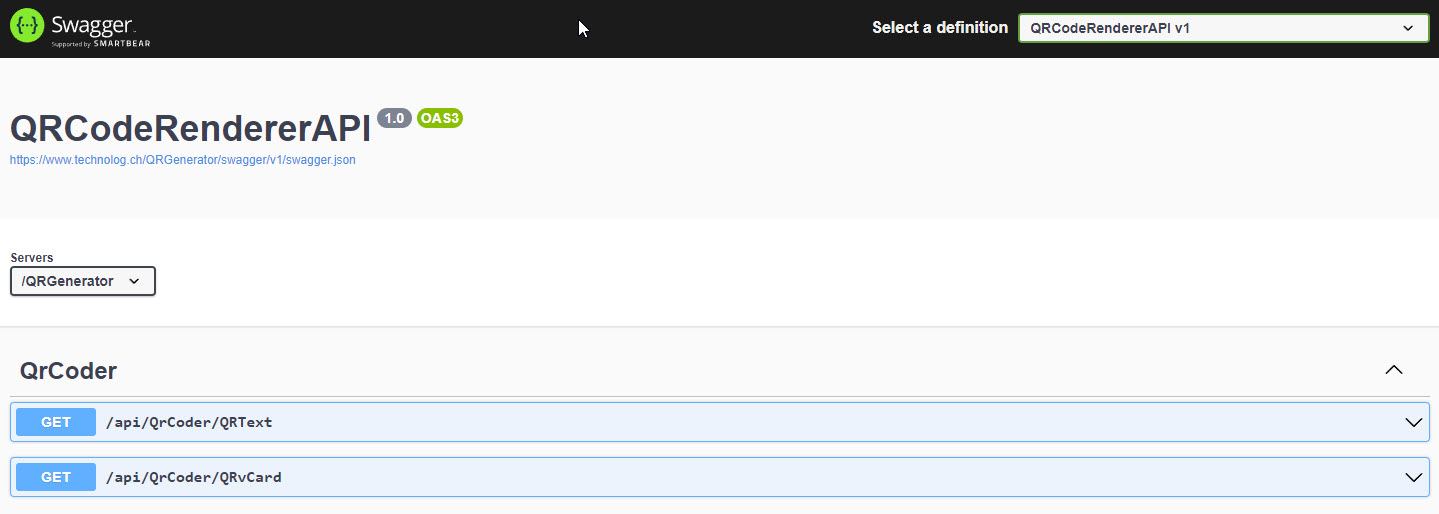Click the 1.0 version badge
The width and height of the screenshot is (1439, 514).
[x=394, y=118]
